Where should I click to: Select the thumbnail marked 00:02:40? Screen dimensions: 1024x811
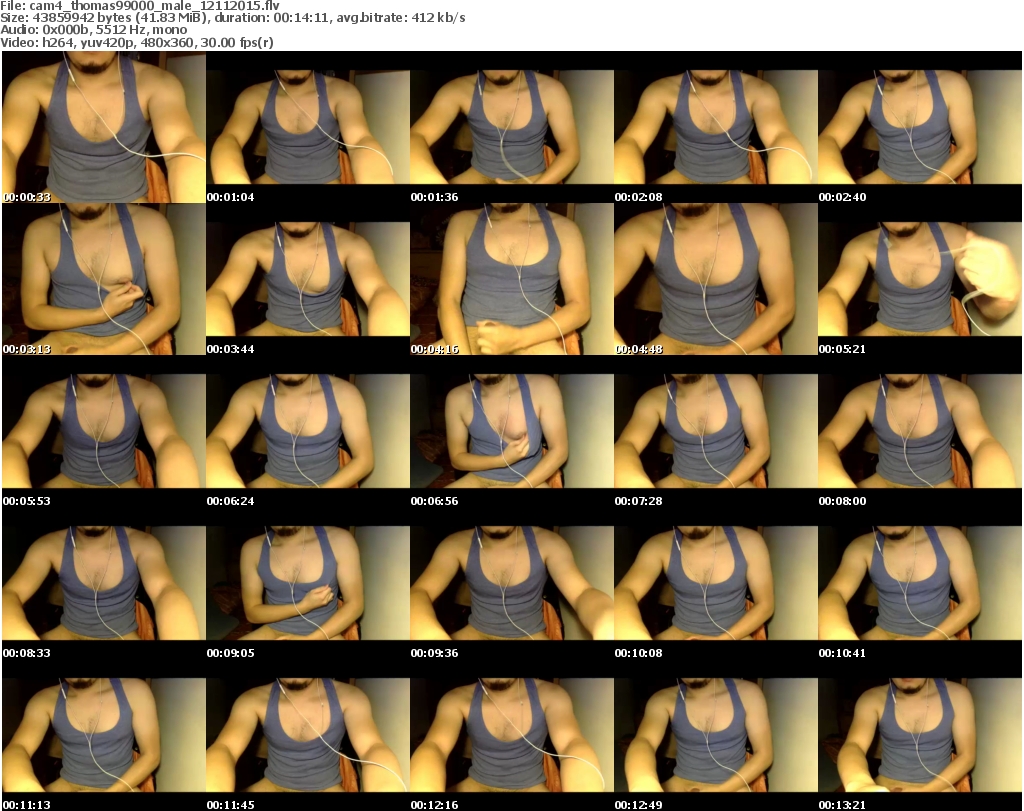coord(920,127)
